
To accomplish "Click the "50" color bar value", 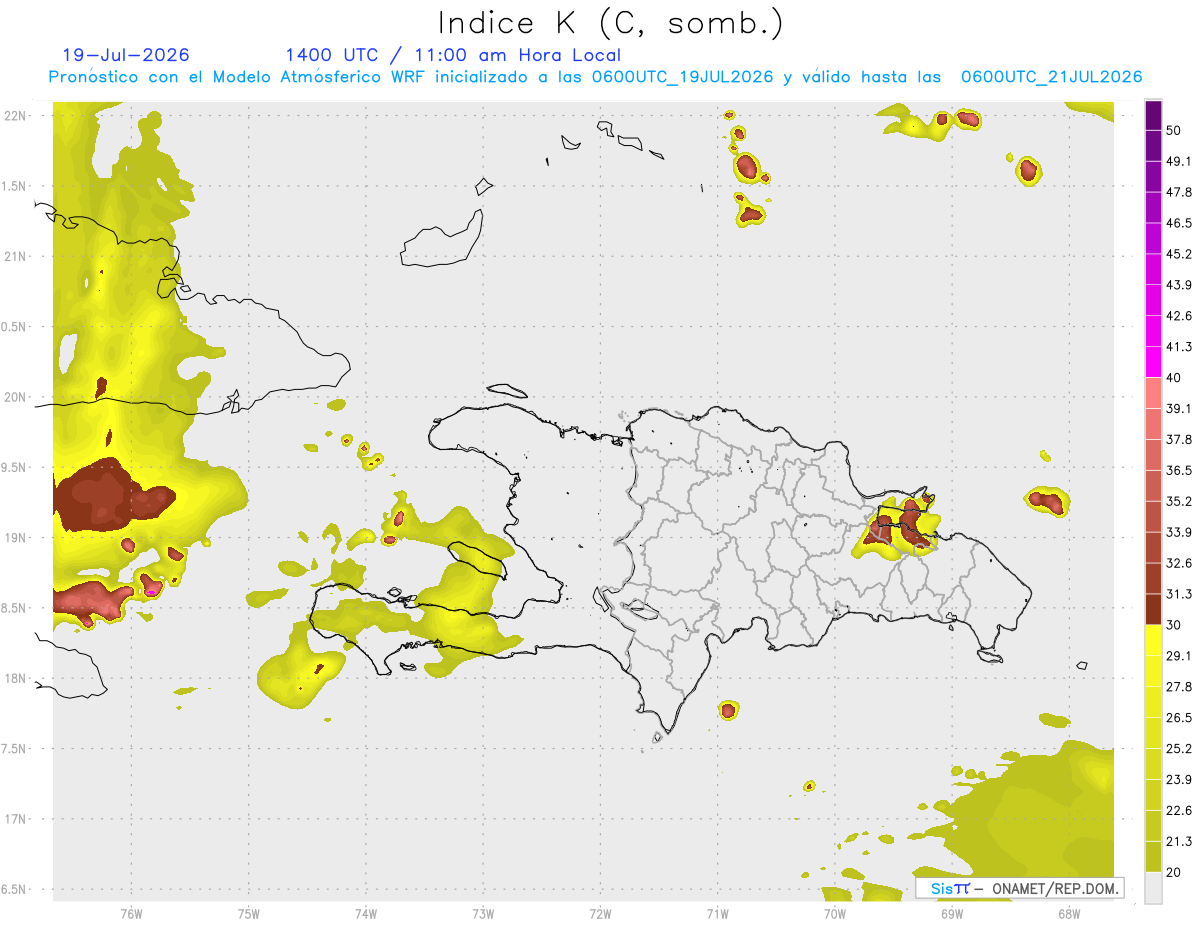I will [1176, 130].
